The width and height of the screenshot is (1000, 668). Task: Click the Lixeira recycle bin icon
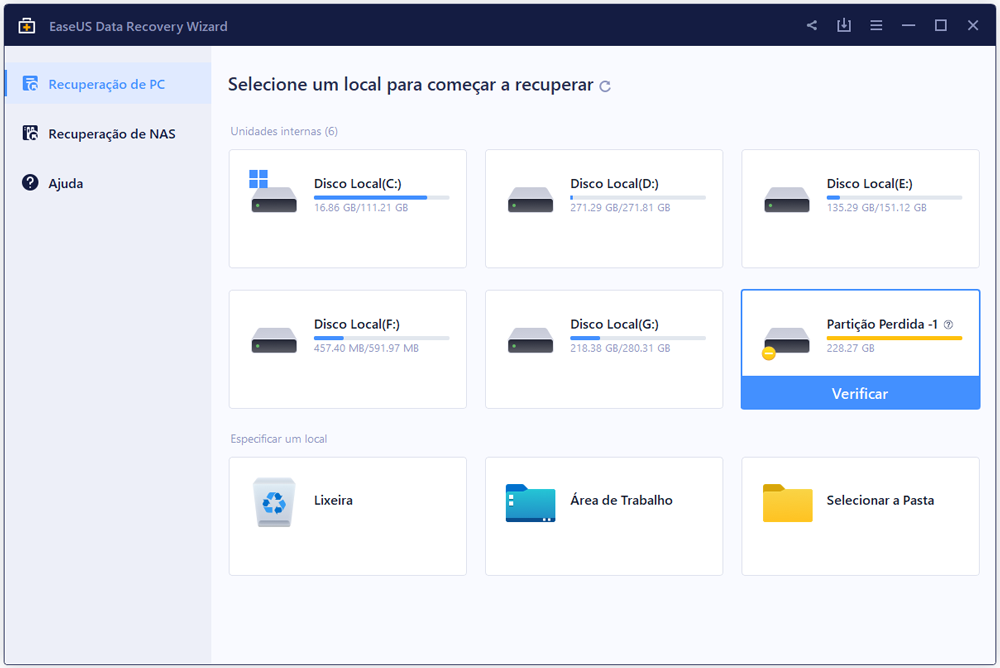274,502
